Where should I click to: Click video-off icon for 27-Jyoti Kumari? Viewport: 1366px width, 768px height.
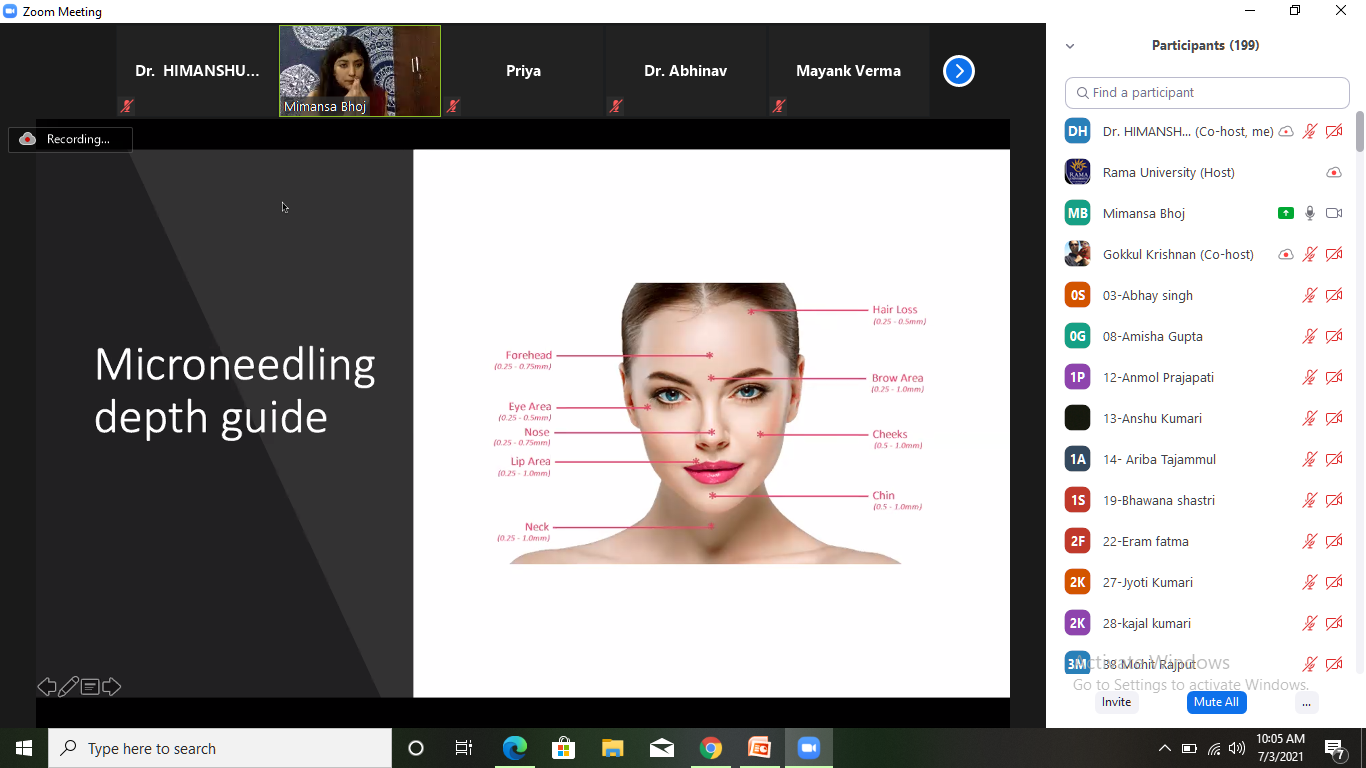tap(1334, 583)
